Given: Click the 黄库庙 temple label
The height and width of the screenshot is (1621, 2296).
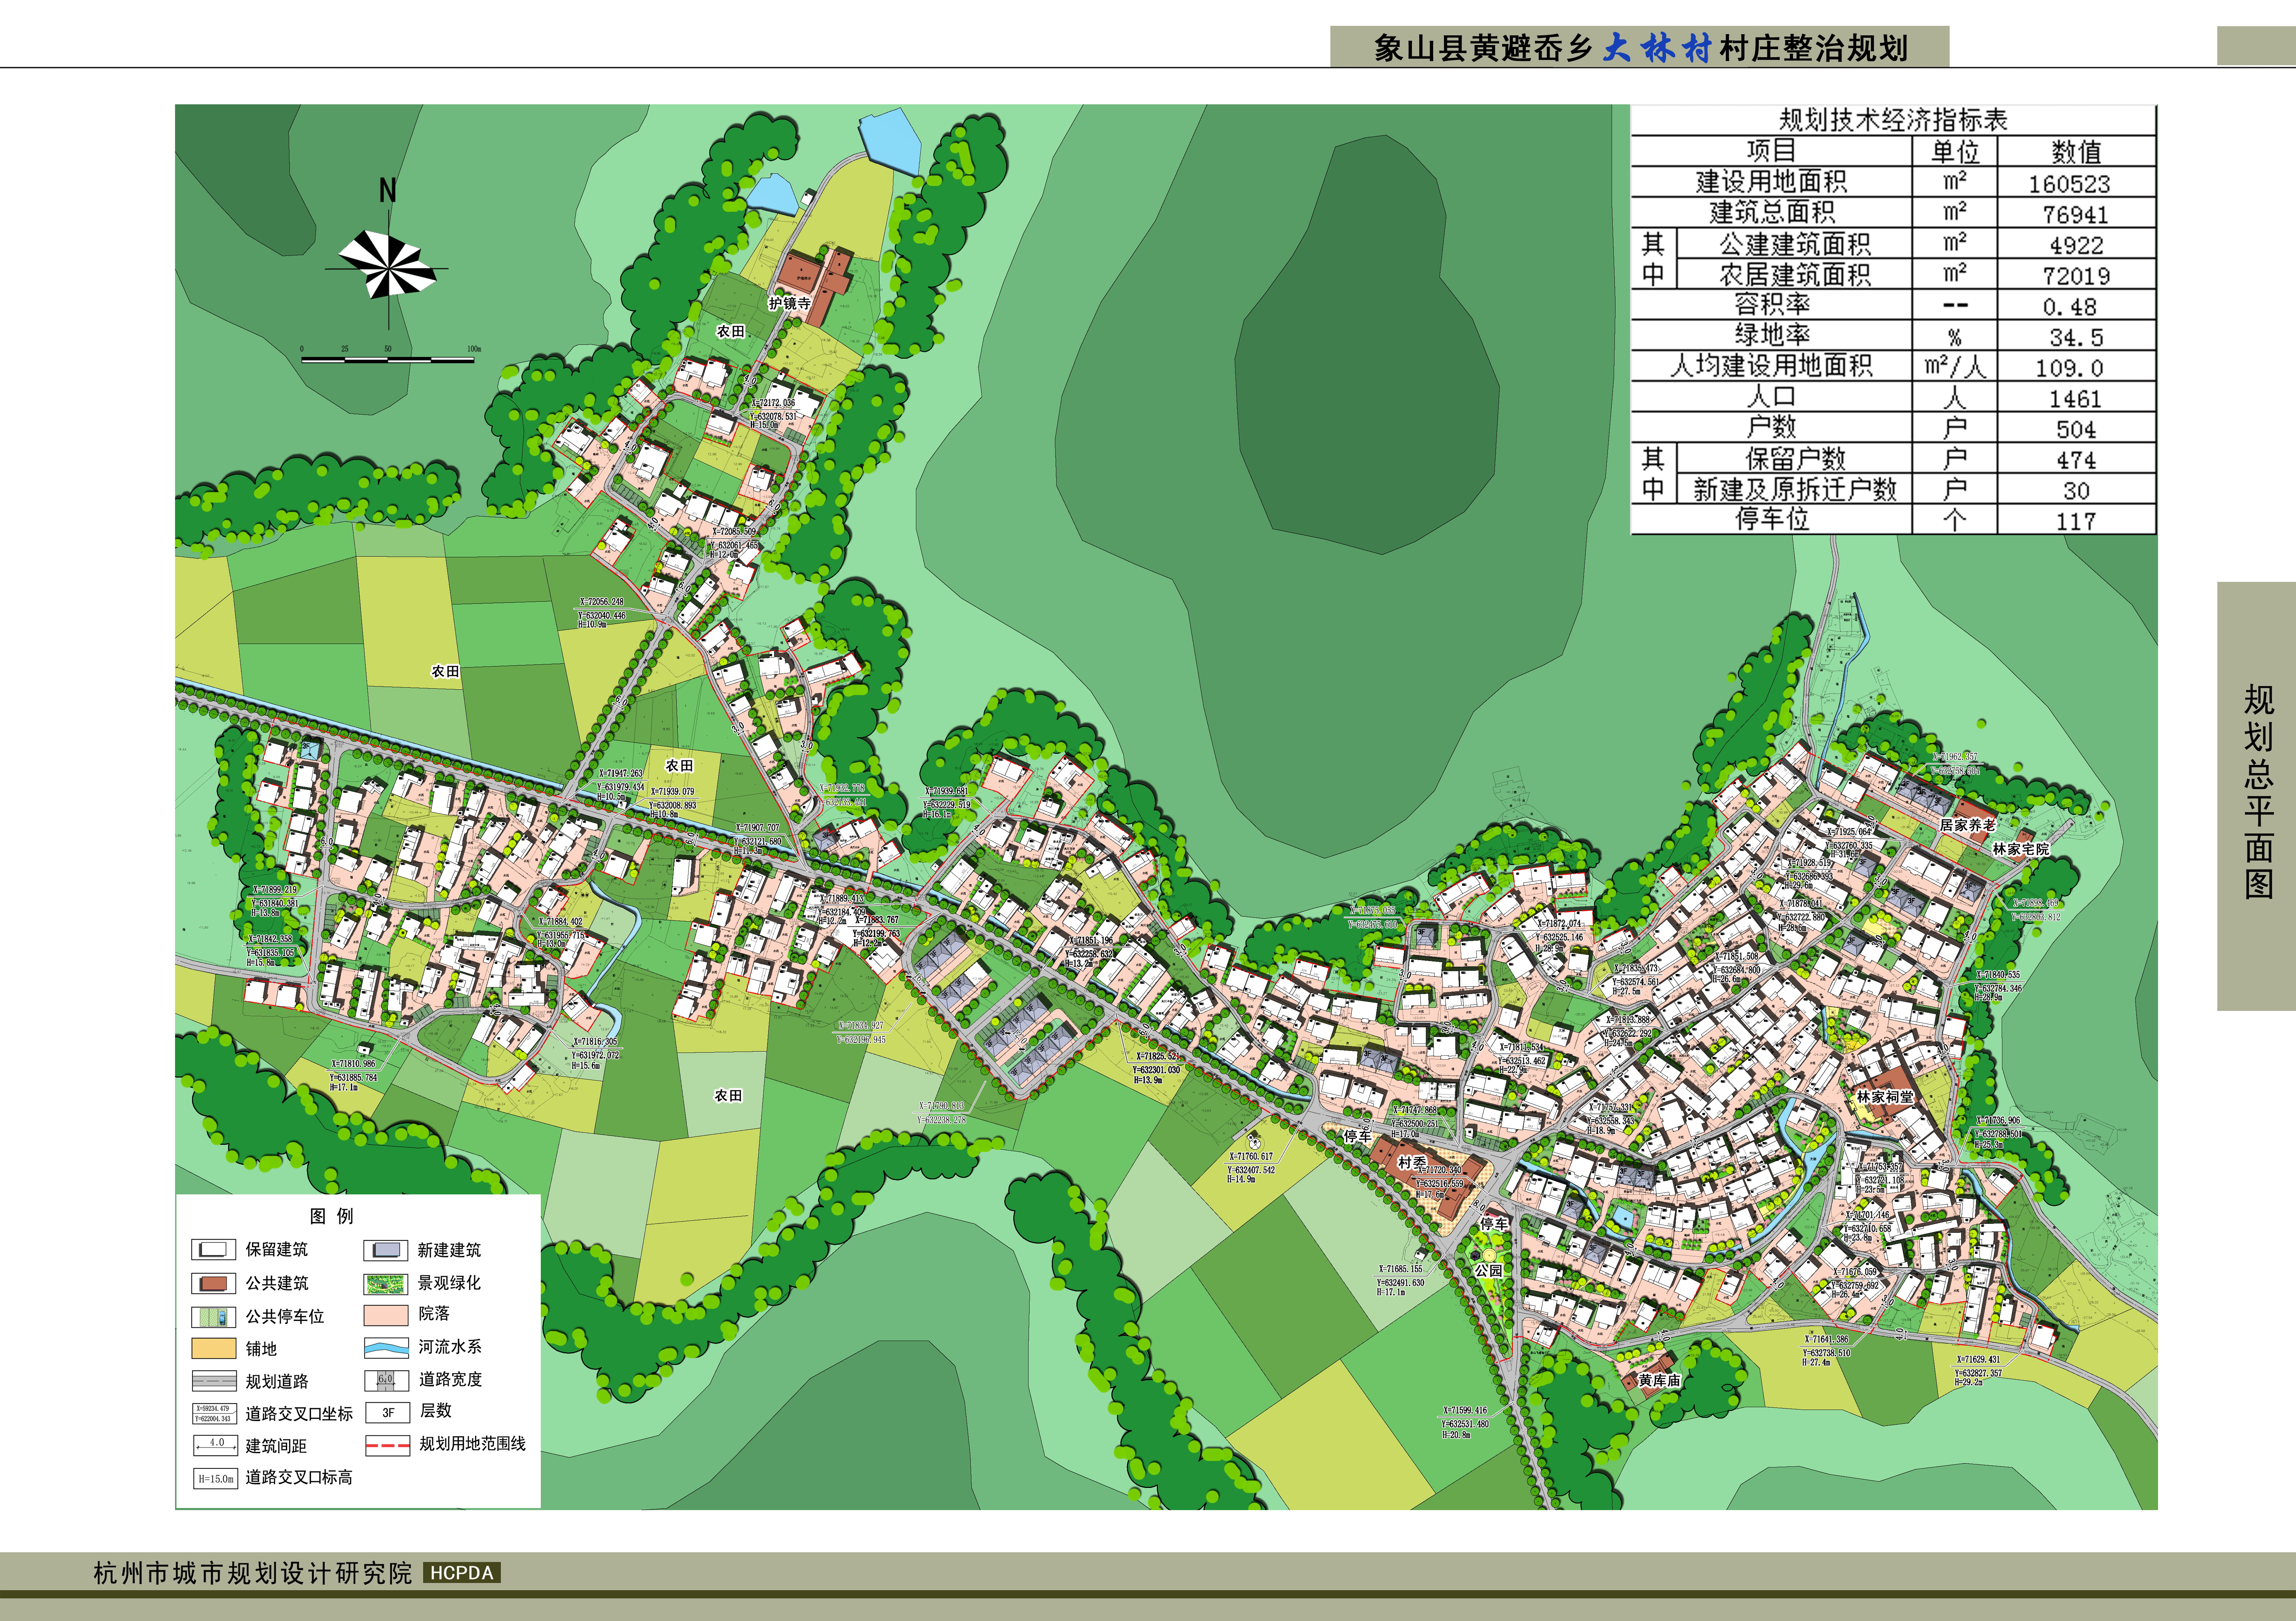Looking at the screenshot, I should click(1659, 1380).
